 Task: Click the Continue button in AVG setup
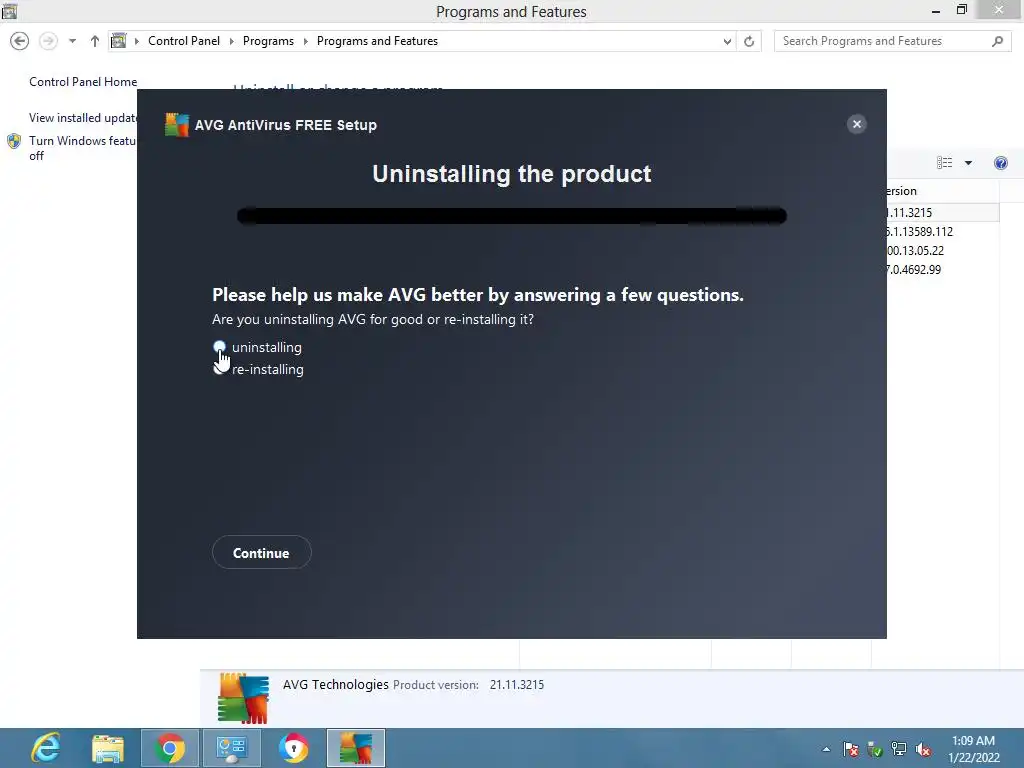tap(261, 552)
